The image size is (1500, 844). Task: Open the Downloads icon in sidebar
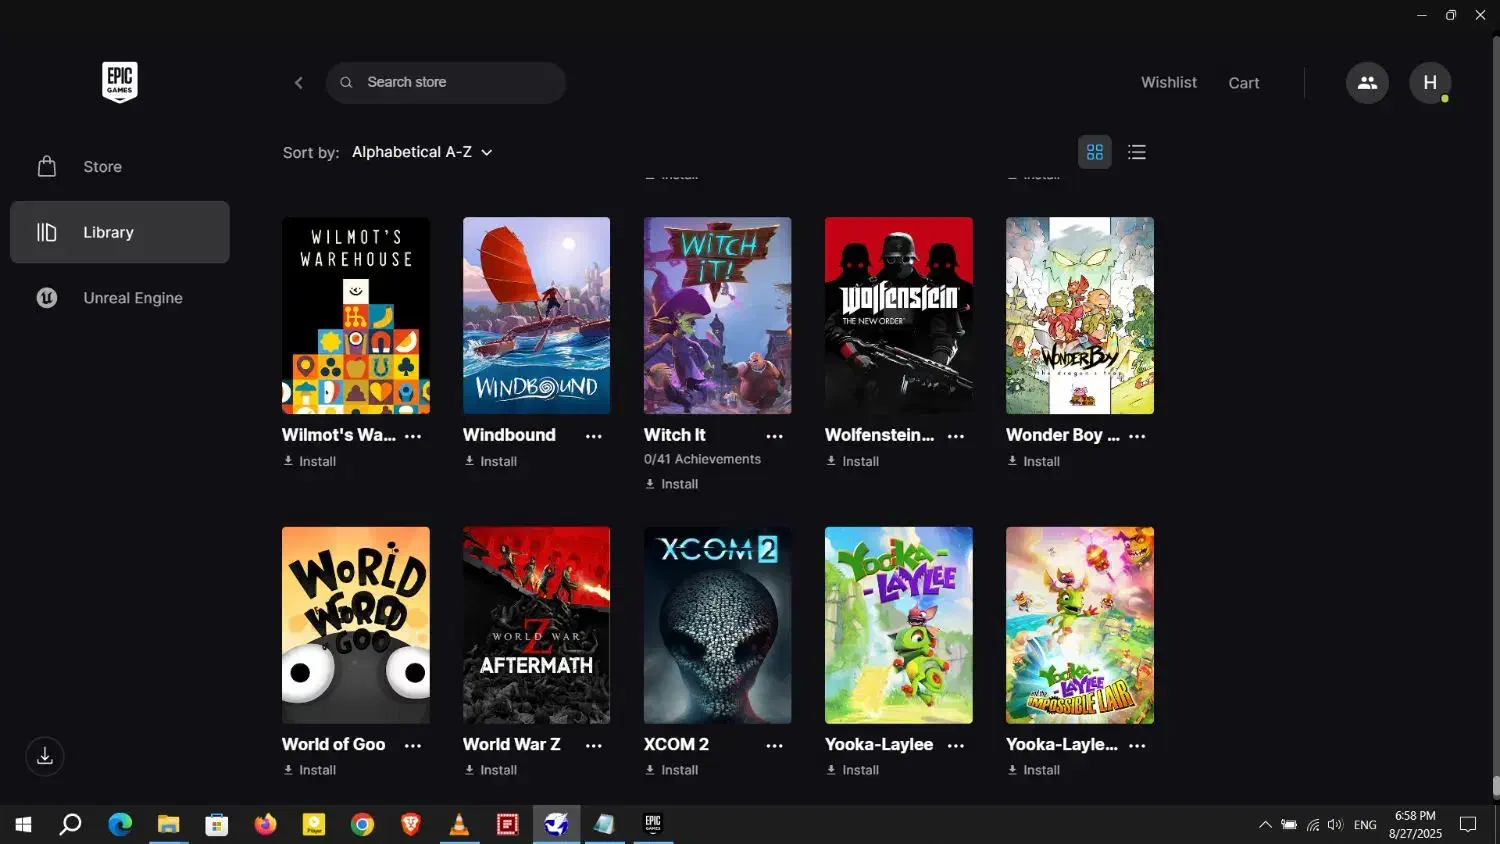(x=45, y=756)
